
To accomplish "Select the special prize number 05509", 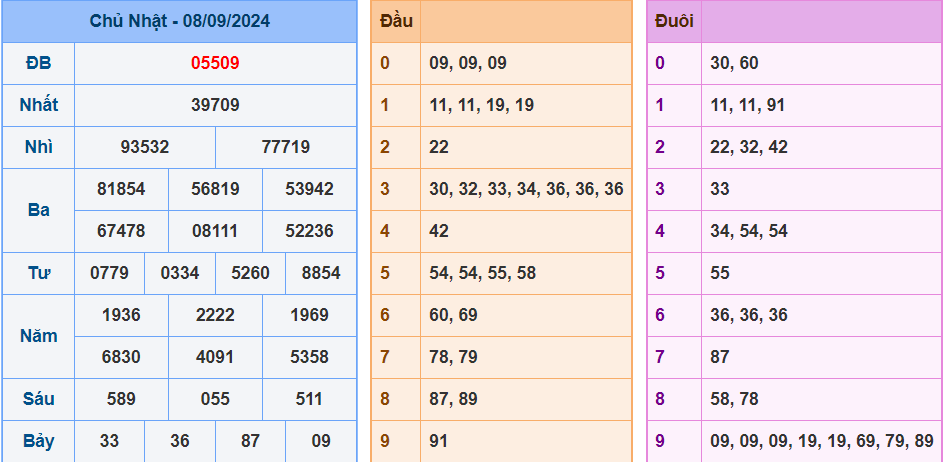I will coord(215,63).
